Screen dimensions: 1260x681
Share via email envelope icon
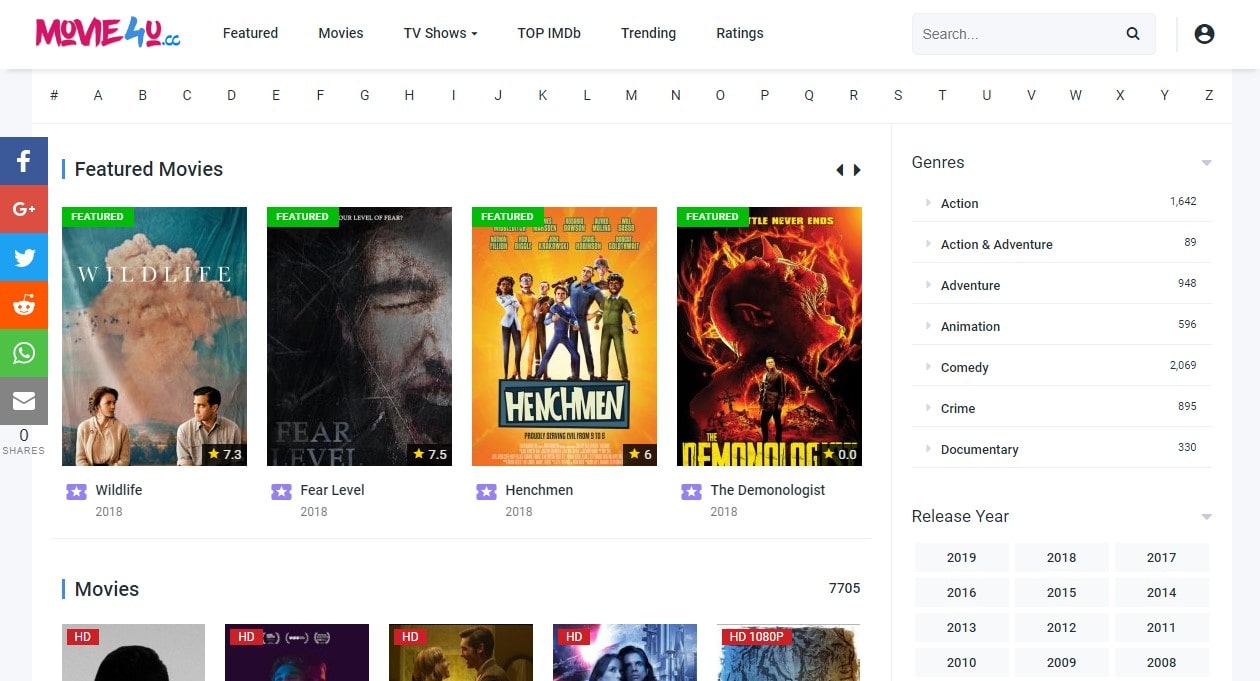click(x=24, y=401)
